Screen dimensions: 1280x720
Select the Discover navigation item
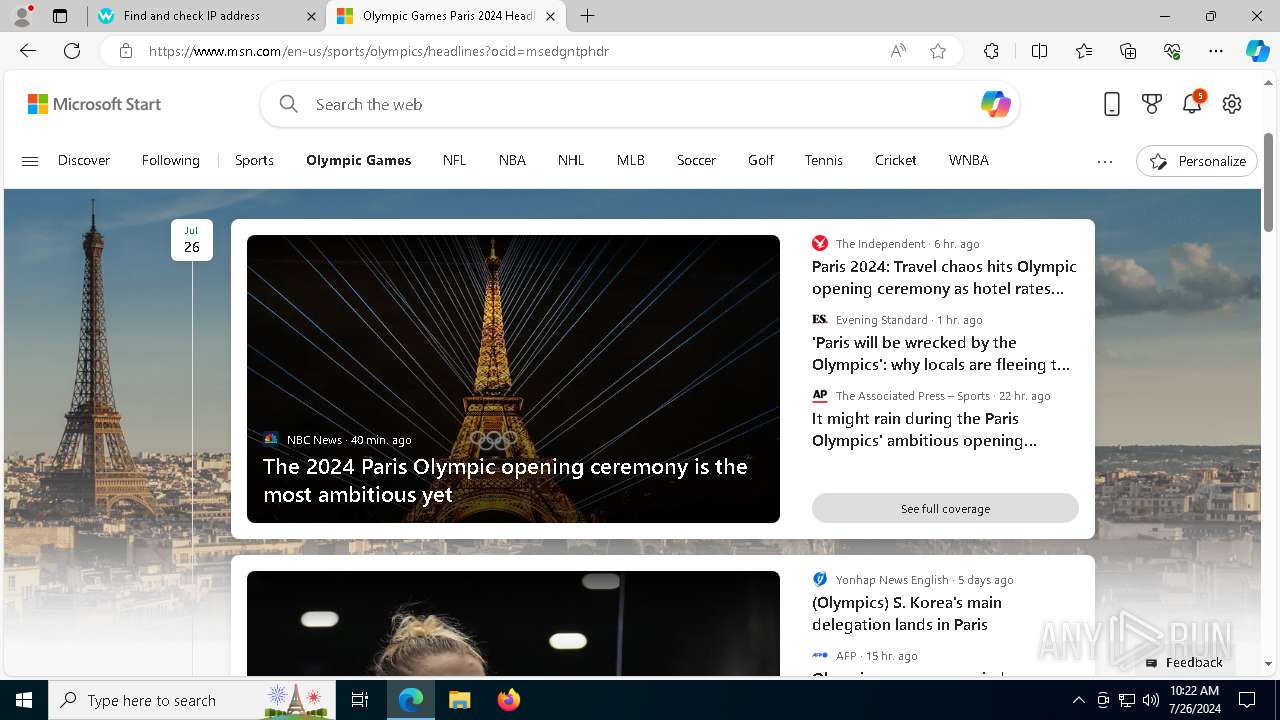coord(84,160)
